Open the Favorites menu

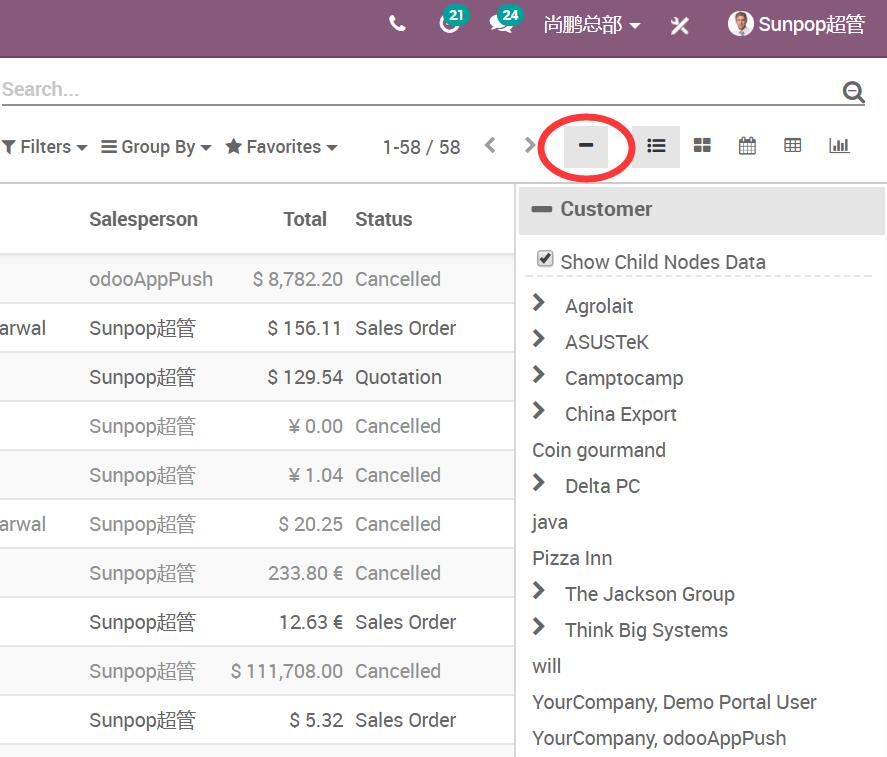[x=282, y=147]
